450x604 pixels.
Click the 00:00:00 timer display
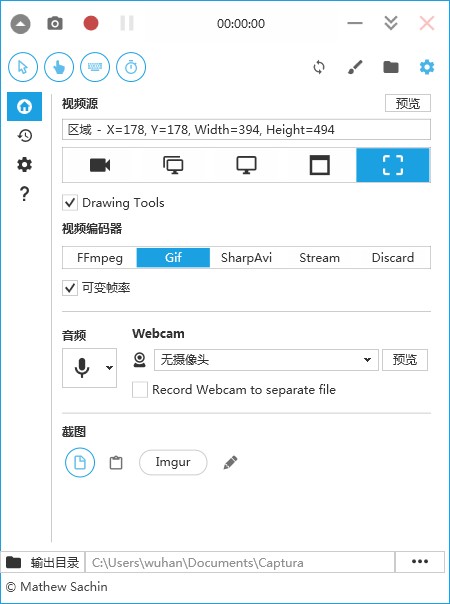click(x=241, y=23)
